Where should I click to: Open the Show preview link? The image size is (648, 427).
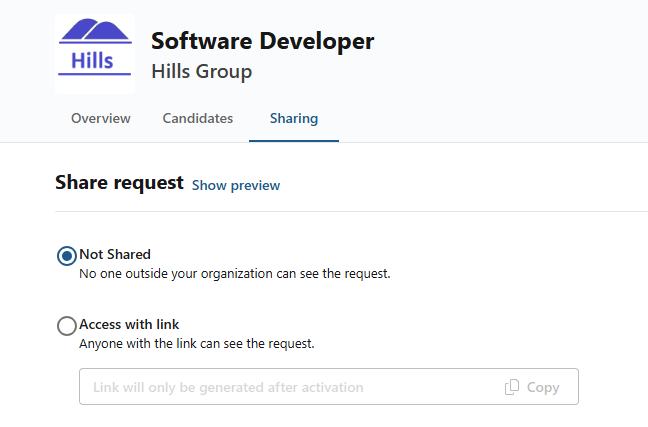point(236,185)
